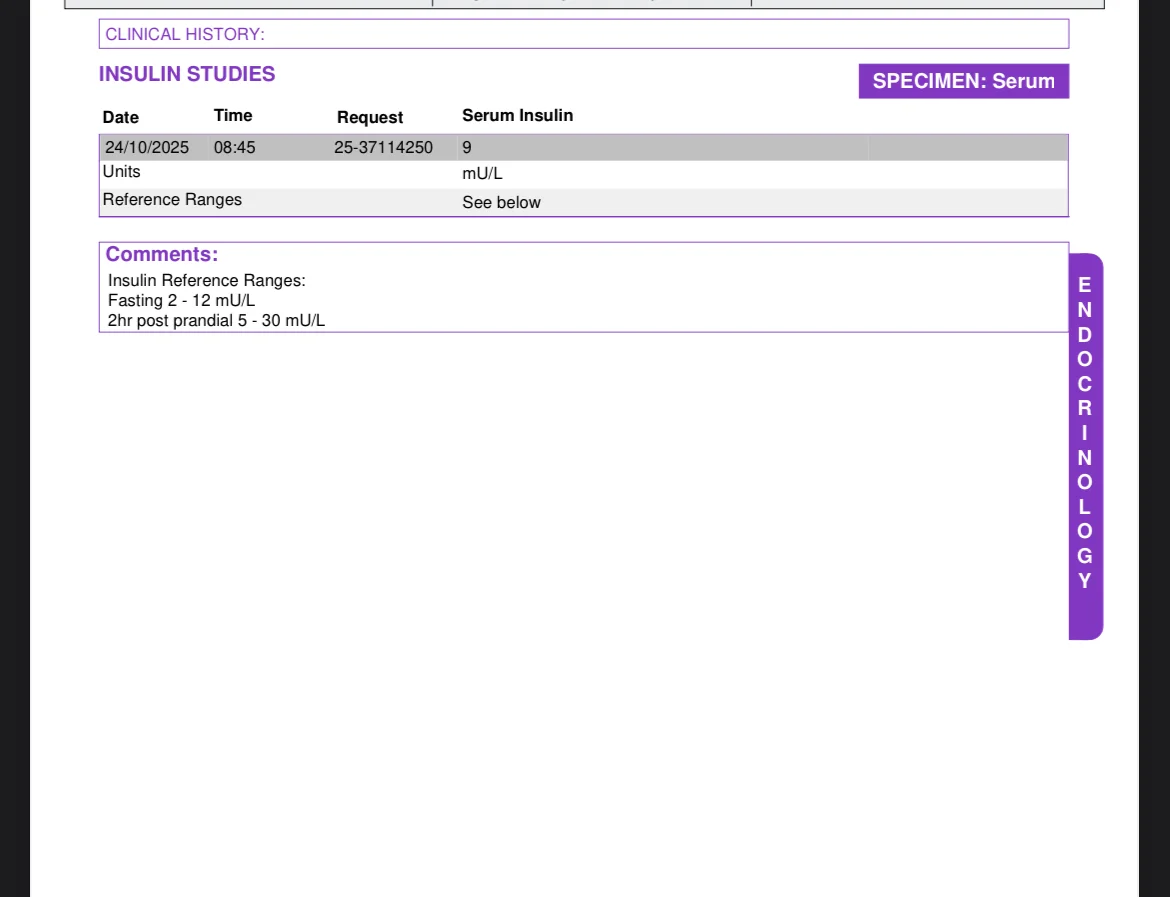Select the time 08:45 cell
This screenshot has height=897, width=1170.
[x=234, y=148]
